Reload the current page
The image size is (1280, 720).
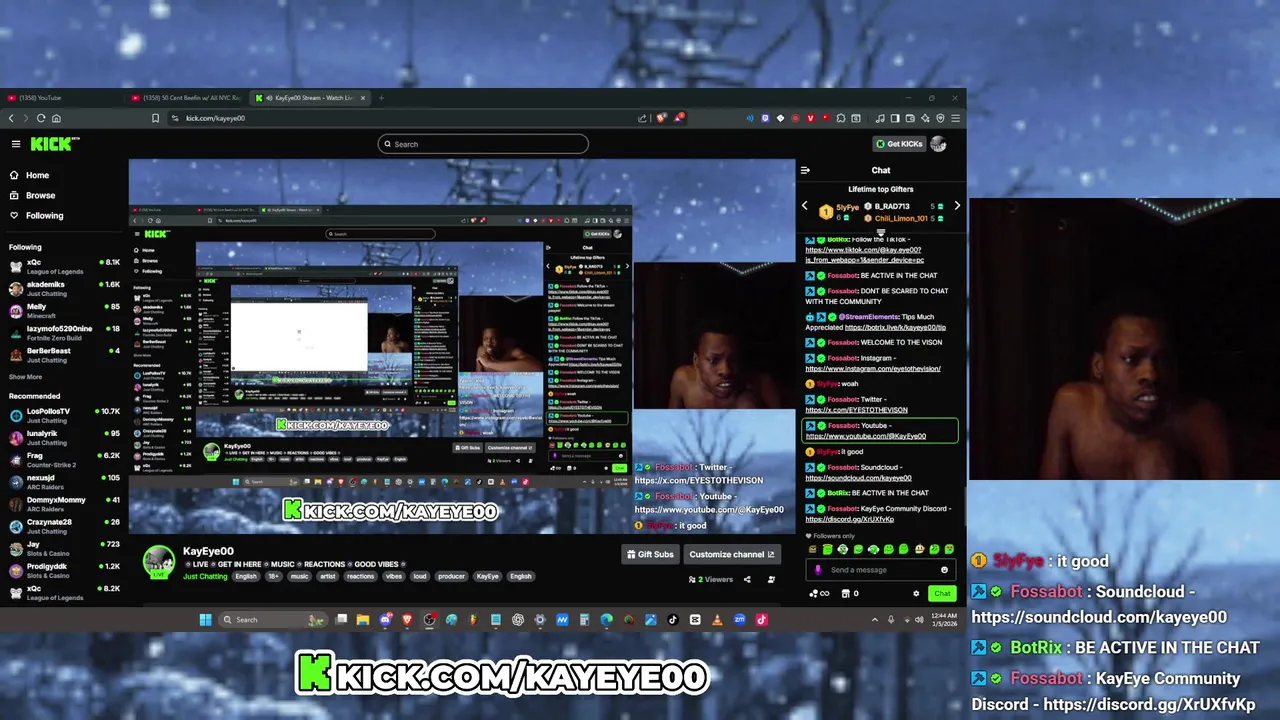tap(41, 118)
